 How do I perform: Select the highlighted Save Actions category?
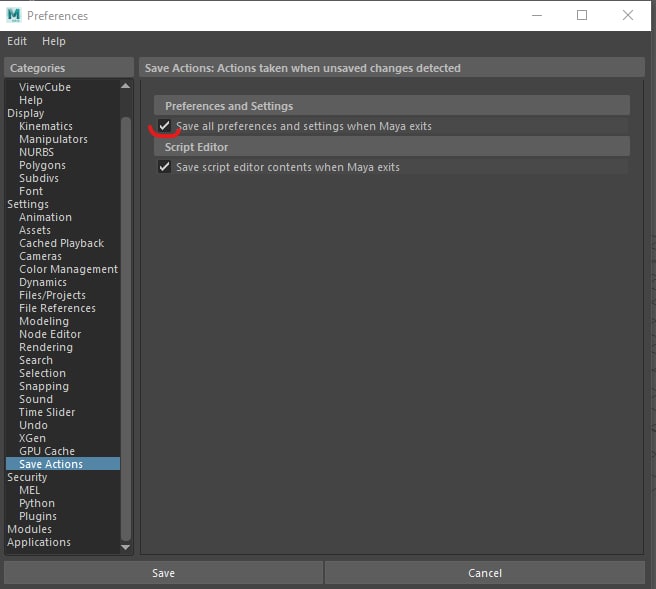pos(63,464)
